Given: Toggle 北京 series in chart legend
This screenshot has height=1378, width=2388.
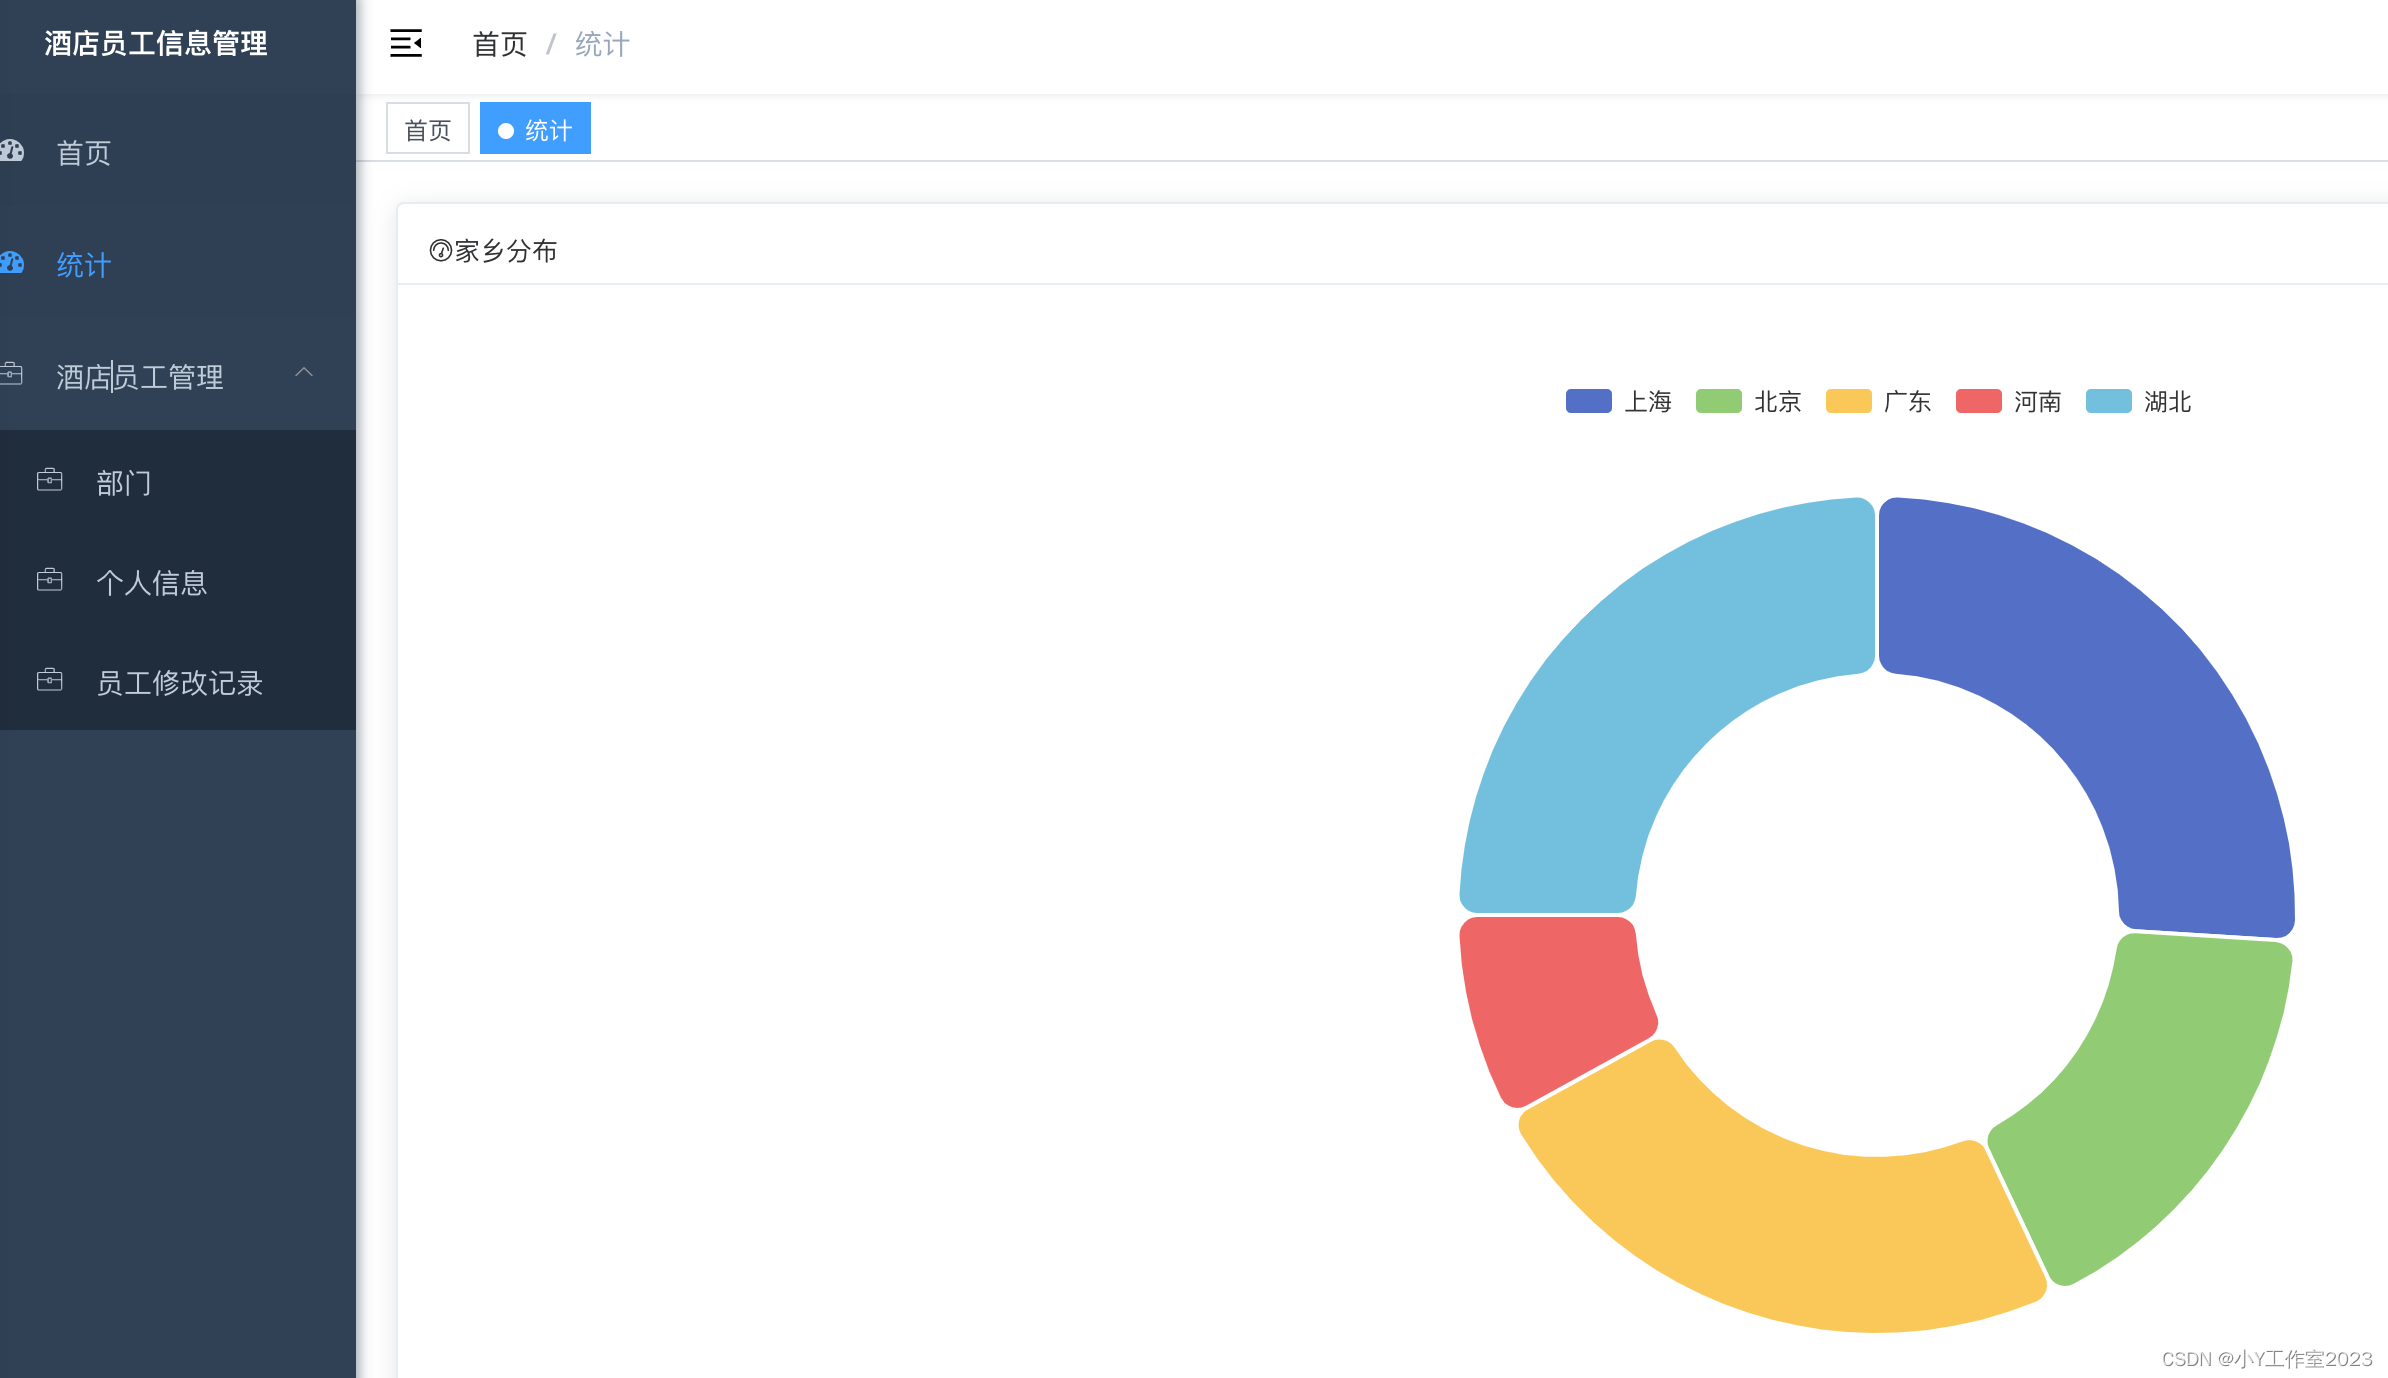Looking at the screenshot, I should pyautogui.click(x=1748, y=402).
